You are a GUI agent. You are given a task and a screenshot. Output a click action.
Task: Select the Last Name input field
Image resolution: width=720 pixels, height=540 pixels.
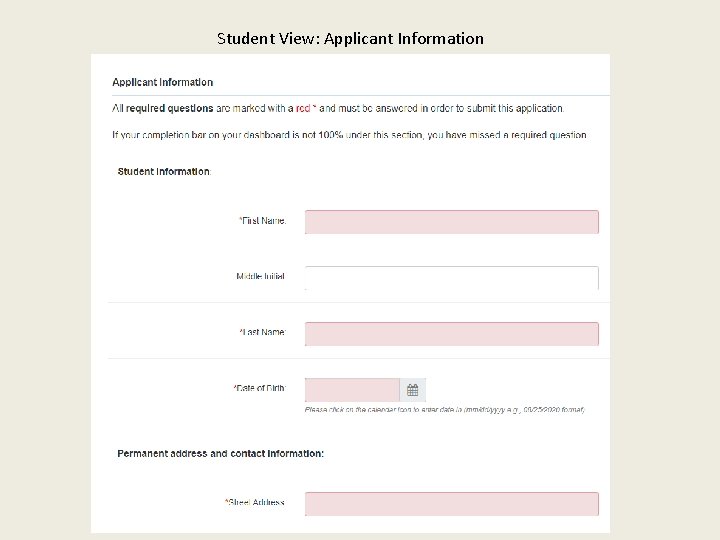451,333
